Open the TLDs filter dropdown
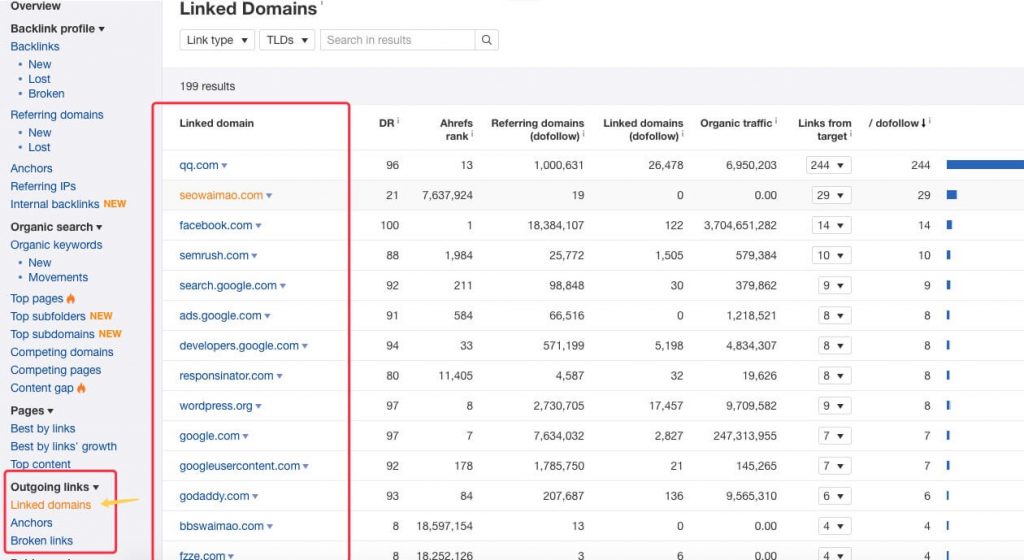 click(x=287, y=40)
